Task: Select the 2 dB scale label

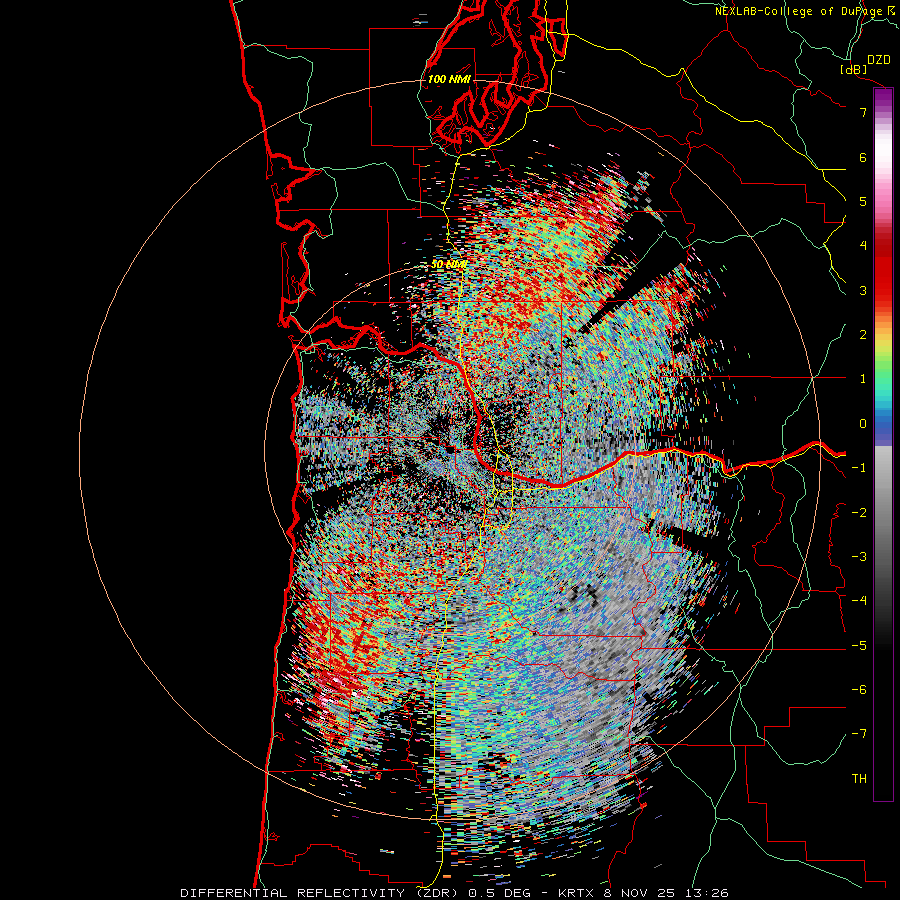Action: pyautogui.click(x=863, y=335)
